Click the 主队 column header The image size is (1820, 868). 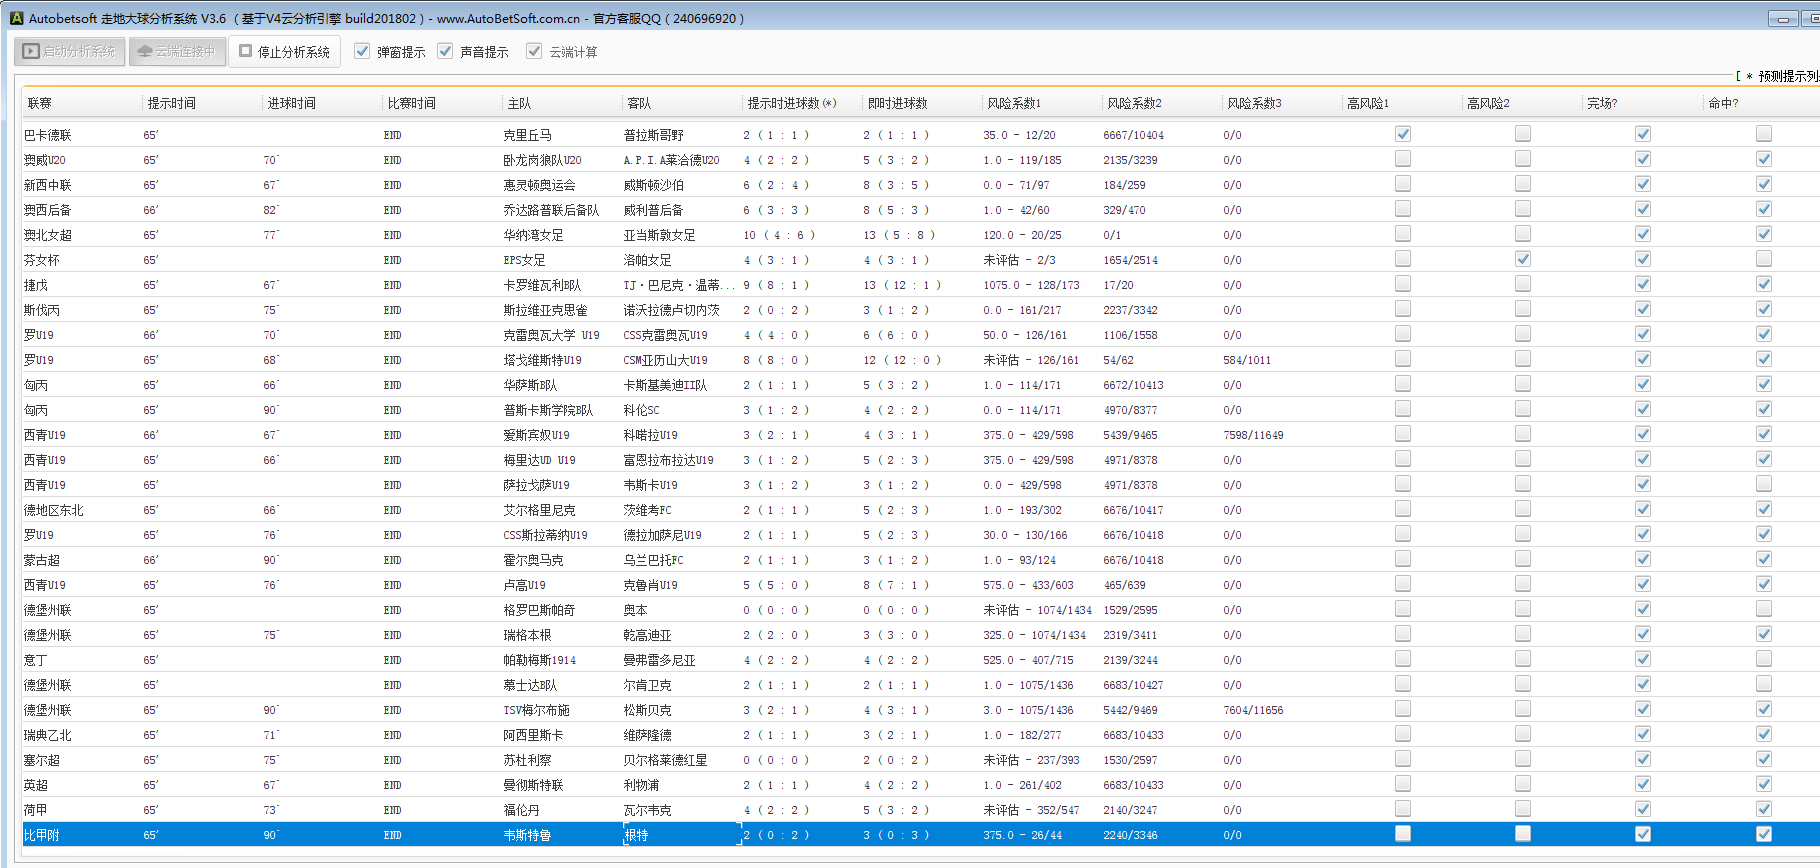(519, 103)
